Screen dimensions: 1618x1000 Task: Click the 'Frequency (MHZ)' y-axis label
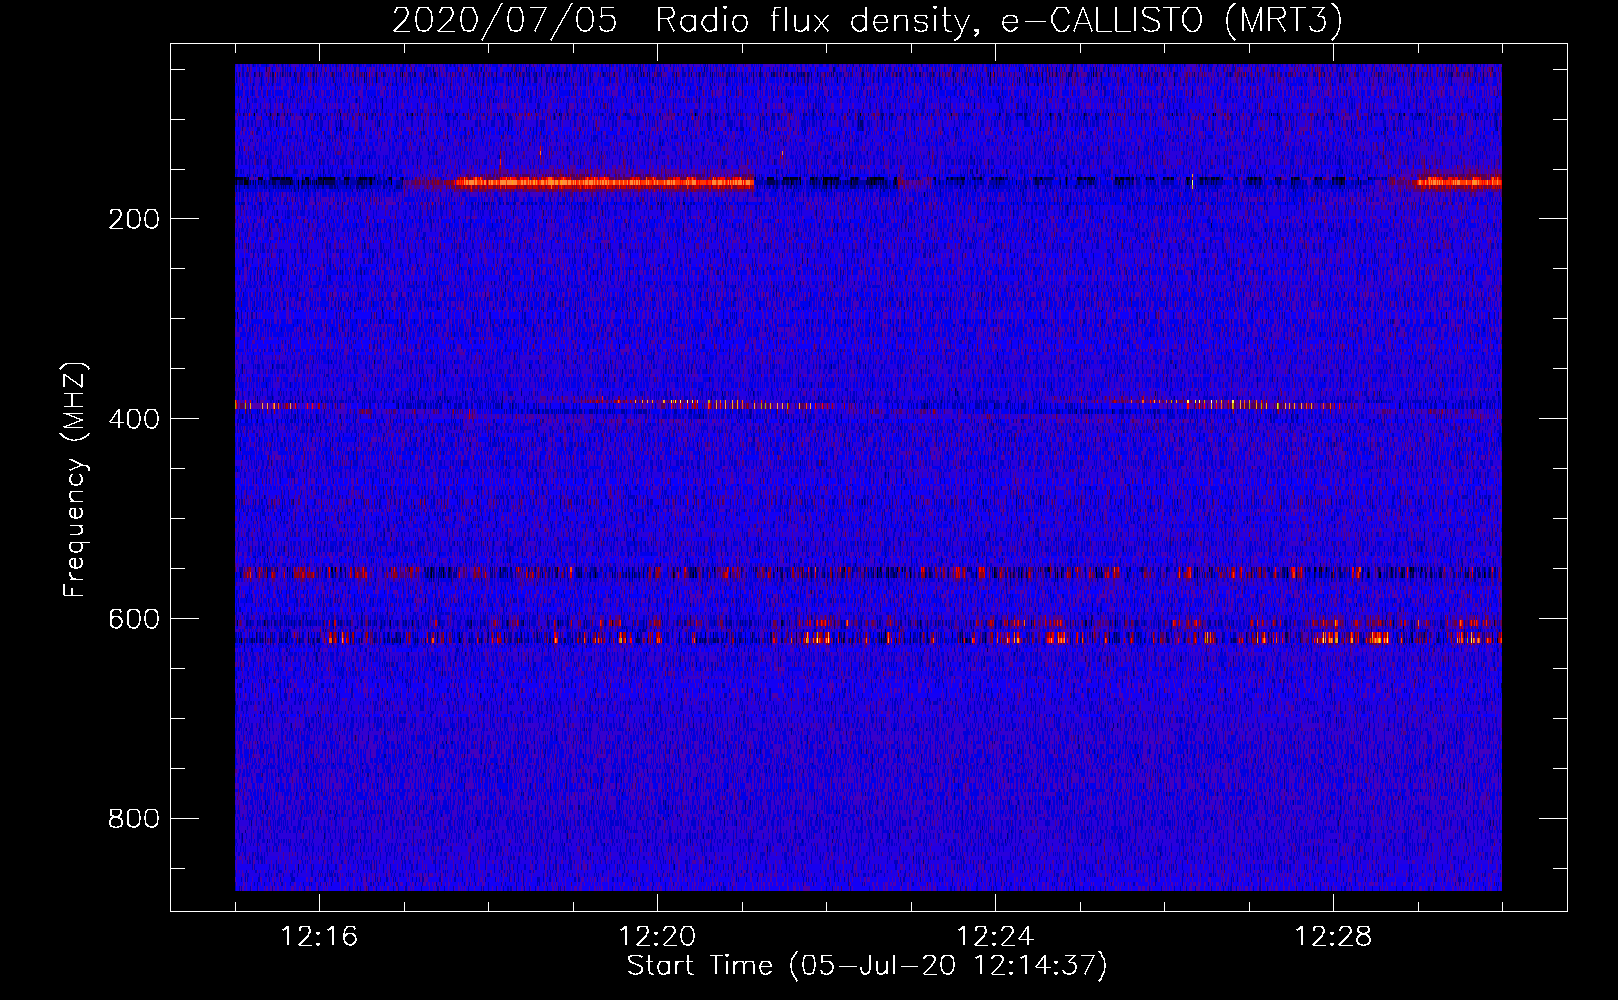[x=75, y=479]
